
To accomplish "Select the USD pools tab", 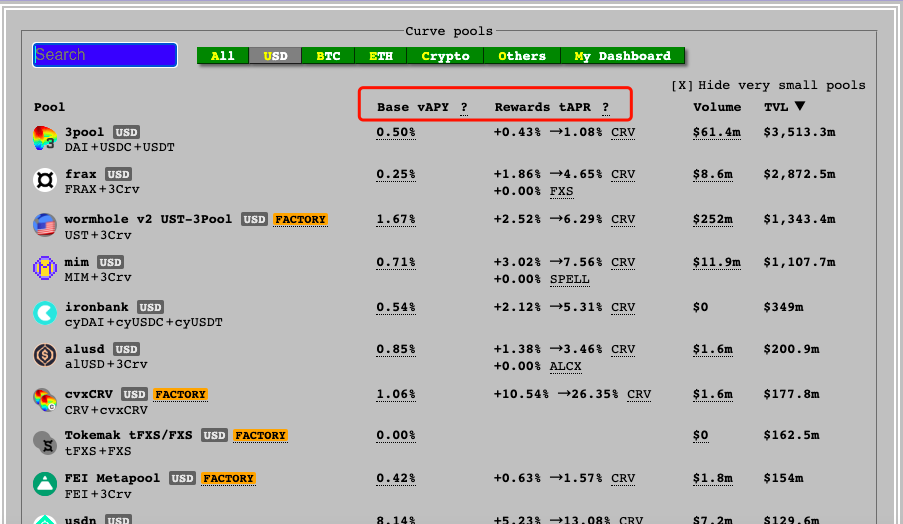I will (275, 56).
